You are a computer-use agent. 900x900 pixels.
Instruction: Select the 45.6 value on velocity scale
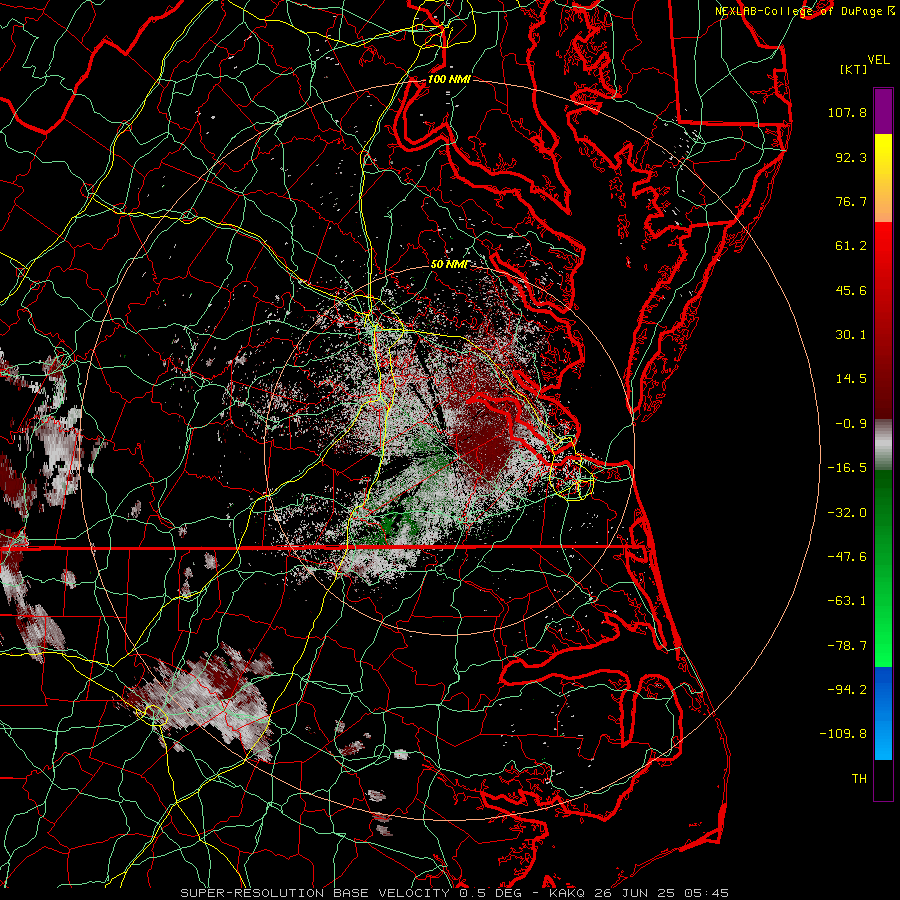pos(851,290)
